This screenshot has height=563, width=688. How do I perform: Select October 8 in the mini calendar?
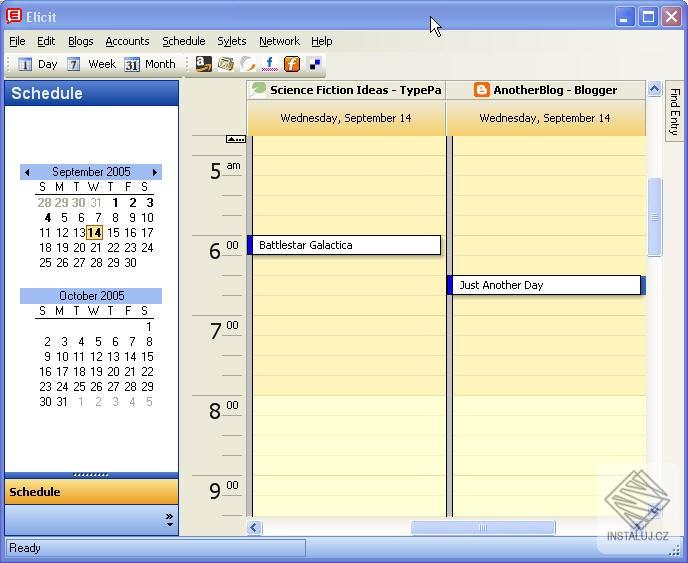pyautogui.click(x=149, y=342)
